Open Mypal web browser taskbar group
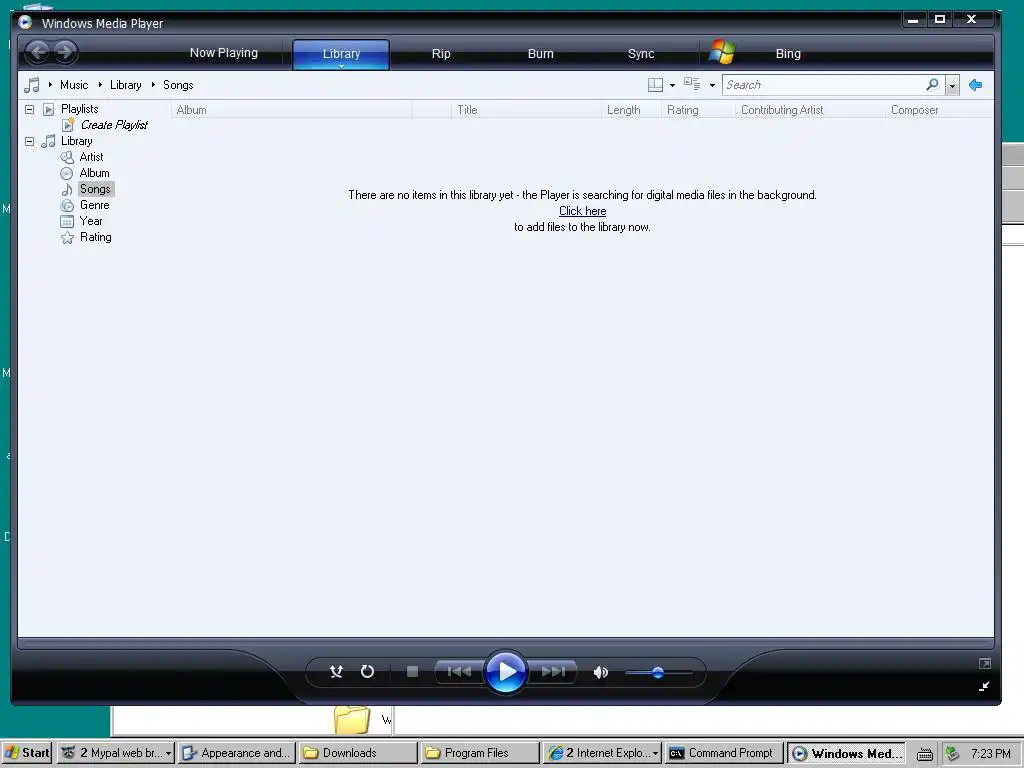Viewport: 1024px width, 768px height. (116, 753)
